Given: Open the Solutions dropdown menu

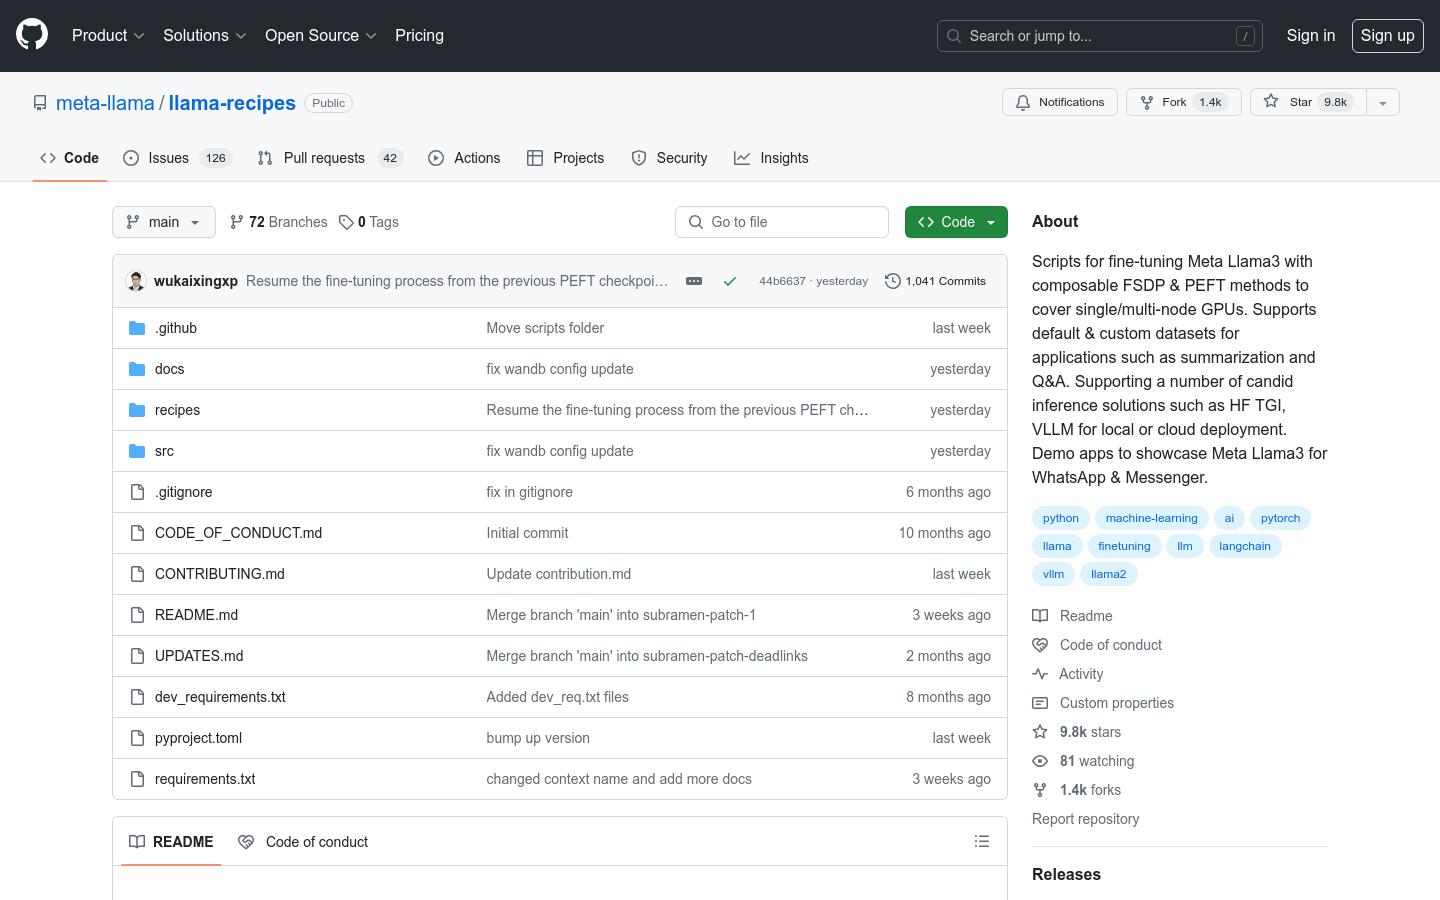Looking at the screenshot, I should tap(204, 35).
